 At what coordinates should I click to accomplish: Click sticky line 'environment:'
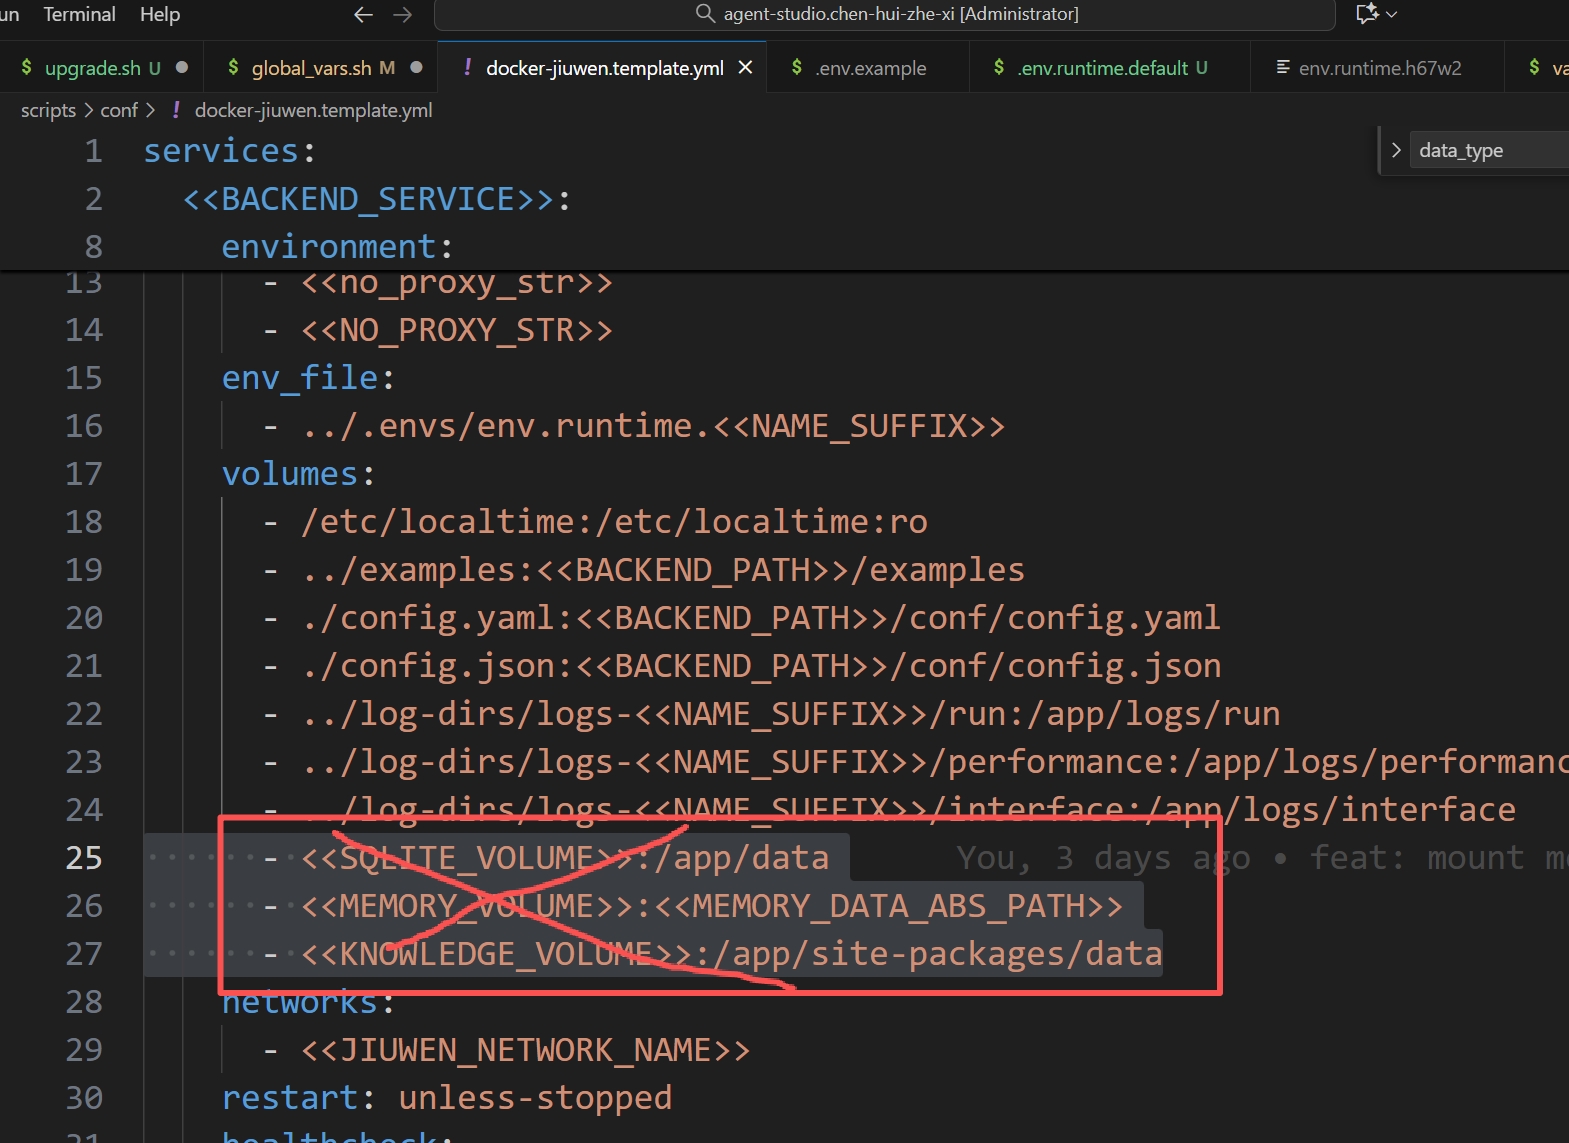pyautogui.click(x=337, y=247)
